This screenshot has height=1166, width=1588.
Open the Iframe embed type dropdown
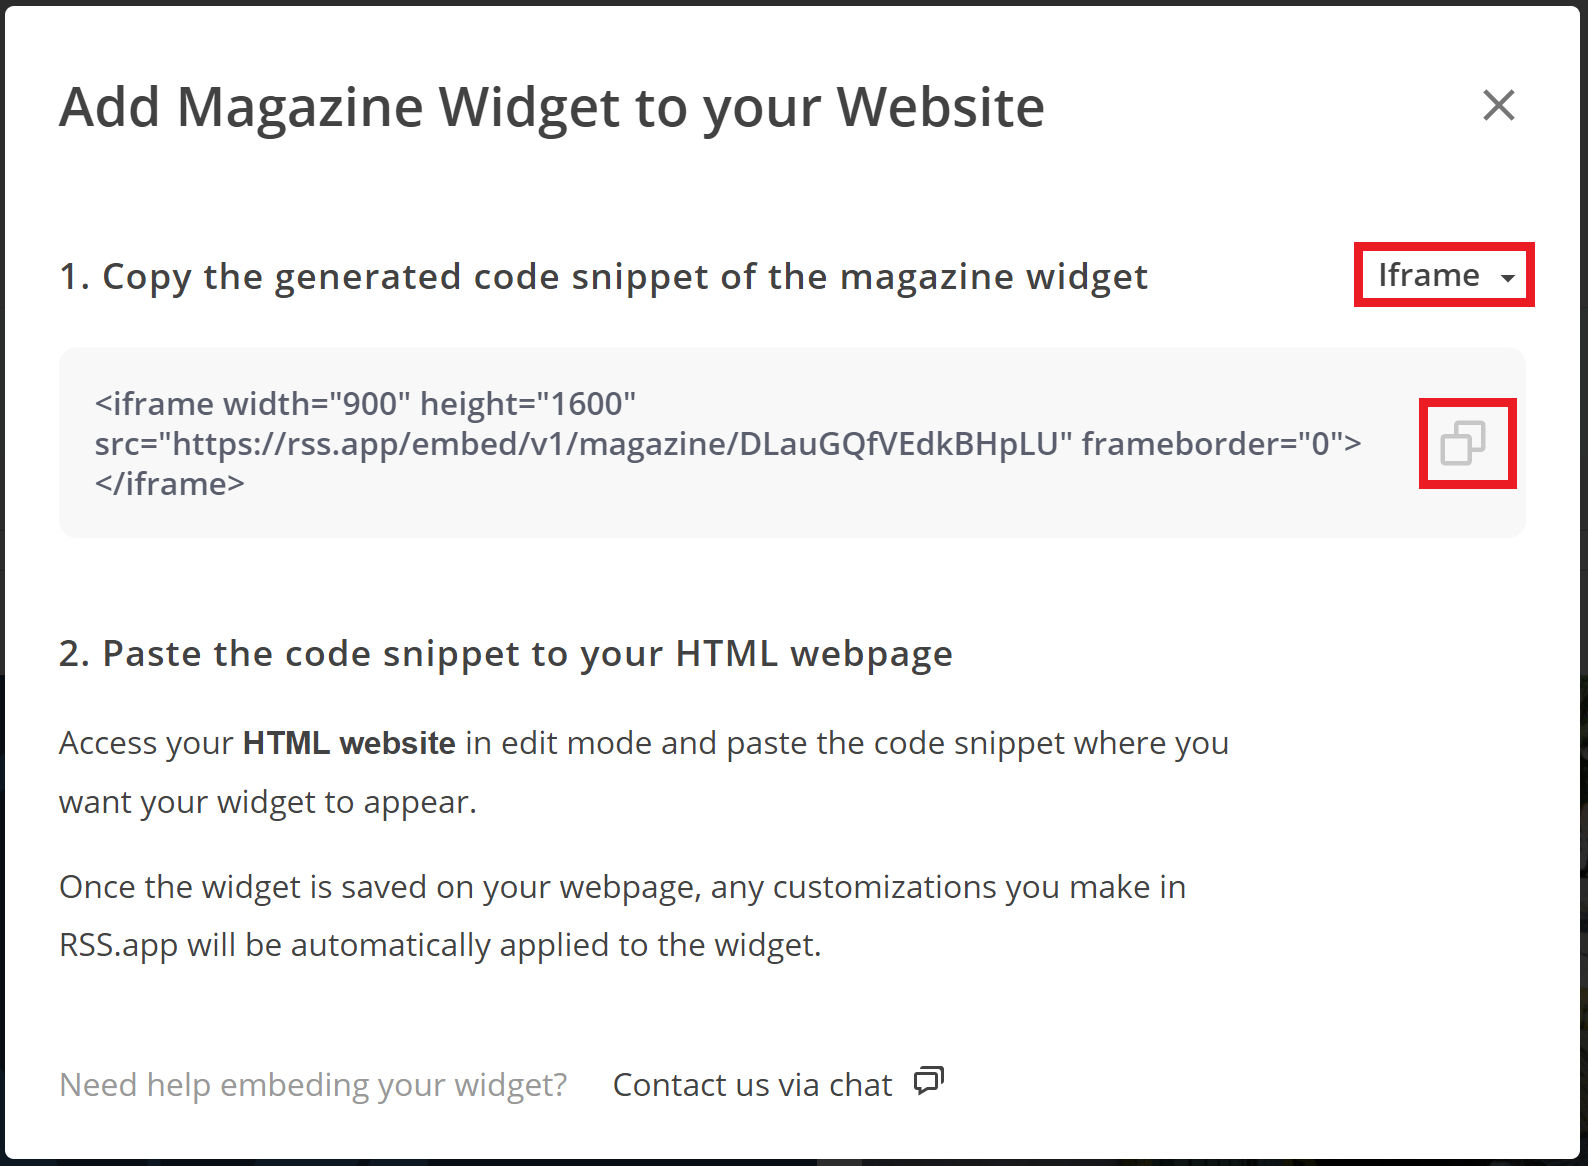click(x=1444, y=275)
